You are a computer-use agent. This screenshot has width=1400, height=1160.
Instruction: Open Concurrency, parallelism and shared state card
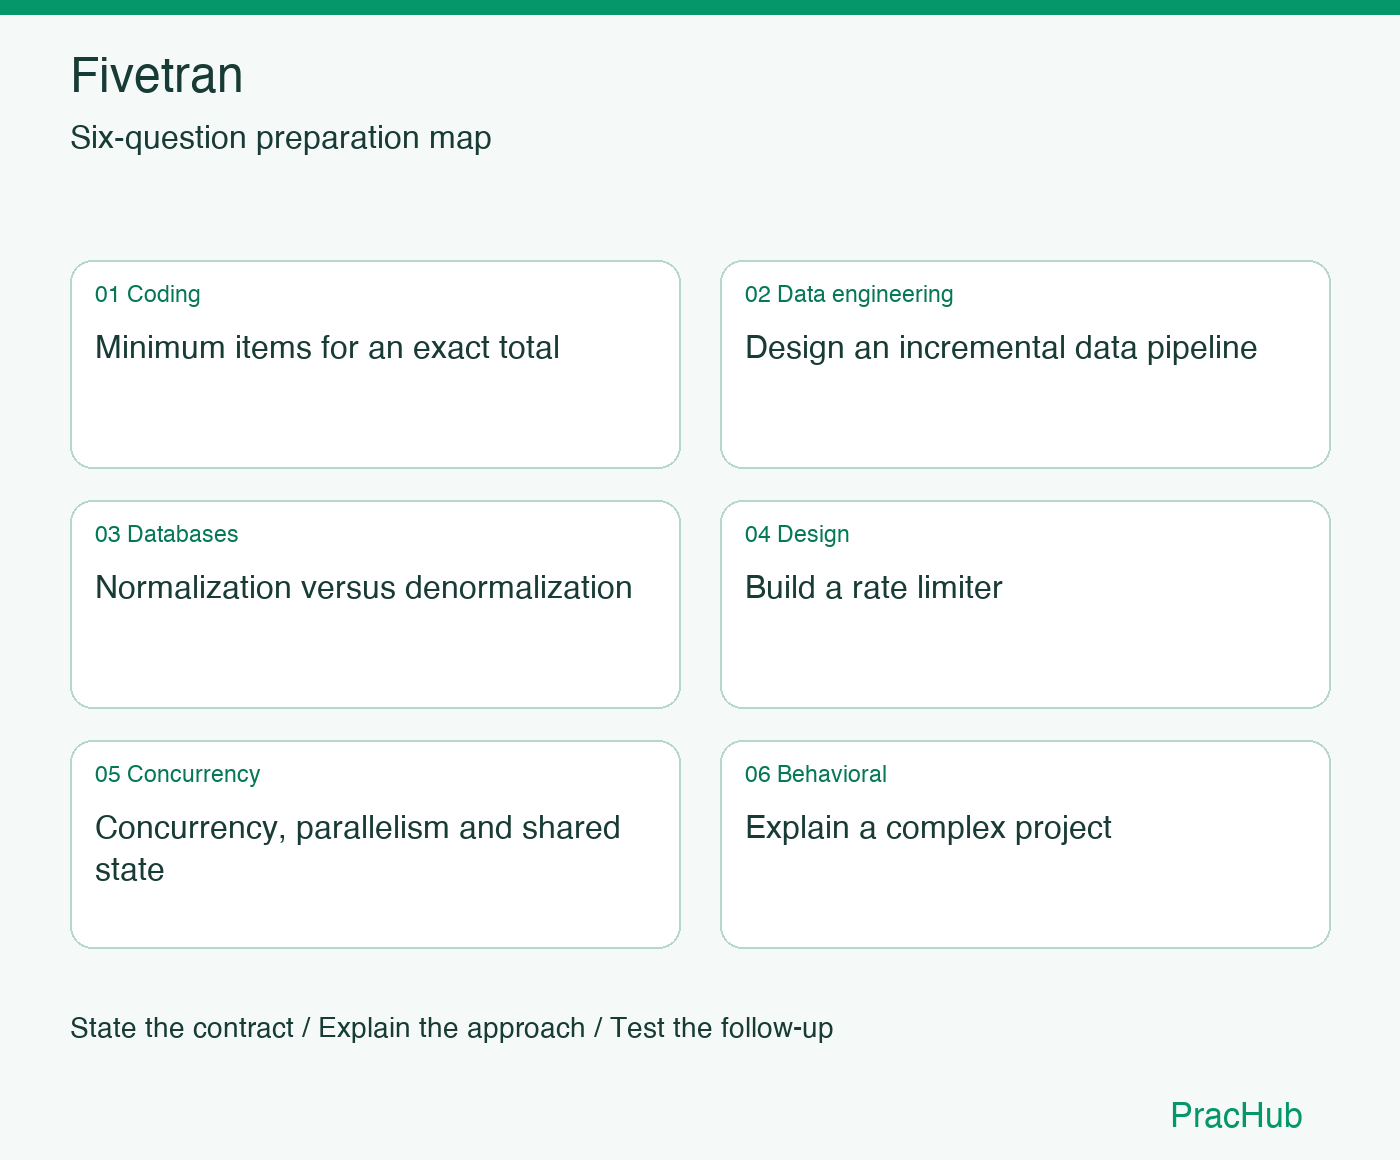click(375, 844)
